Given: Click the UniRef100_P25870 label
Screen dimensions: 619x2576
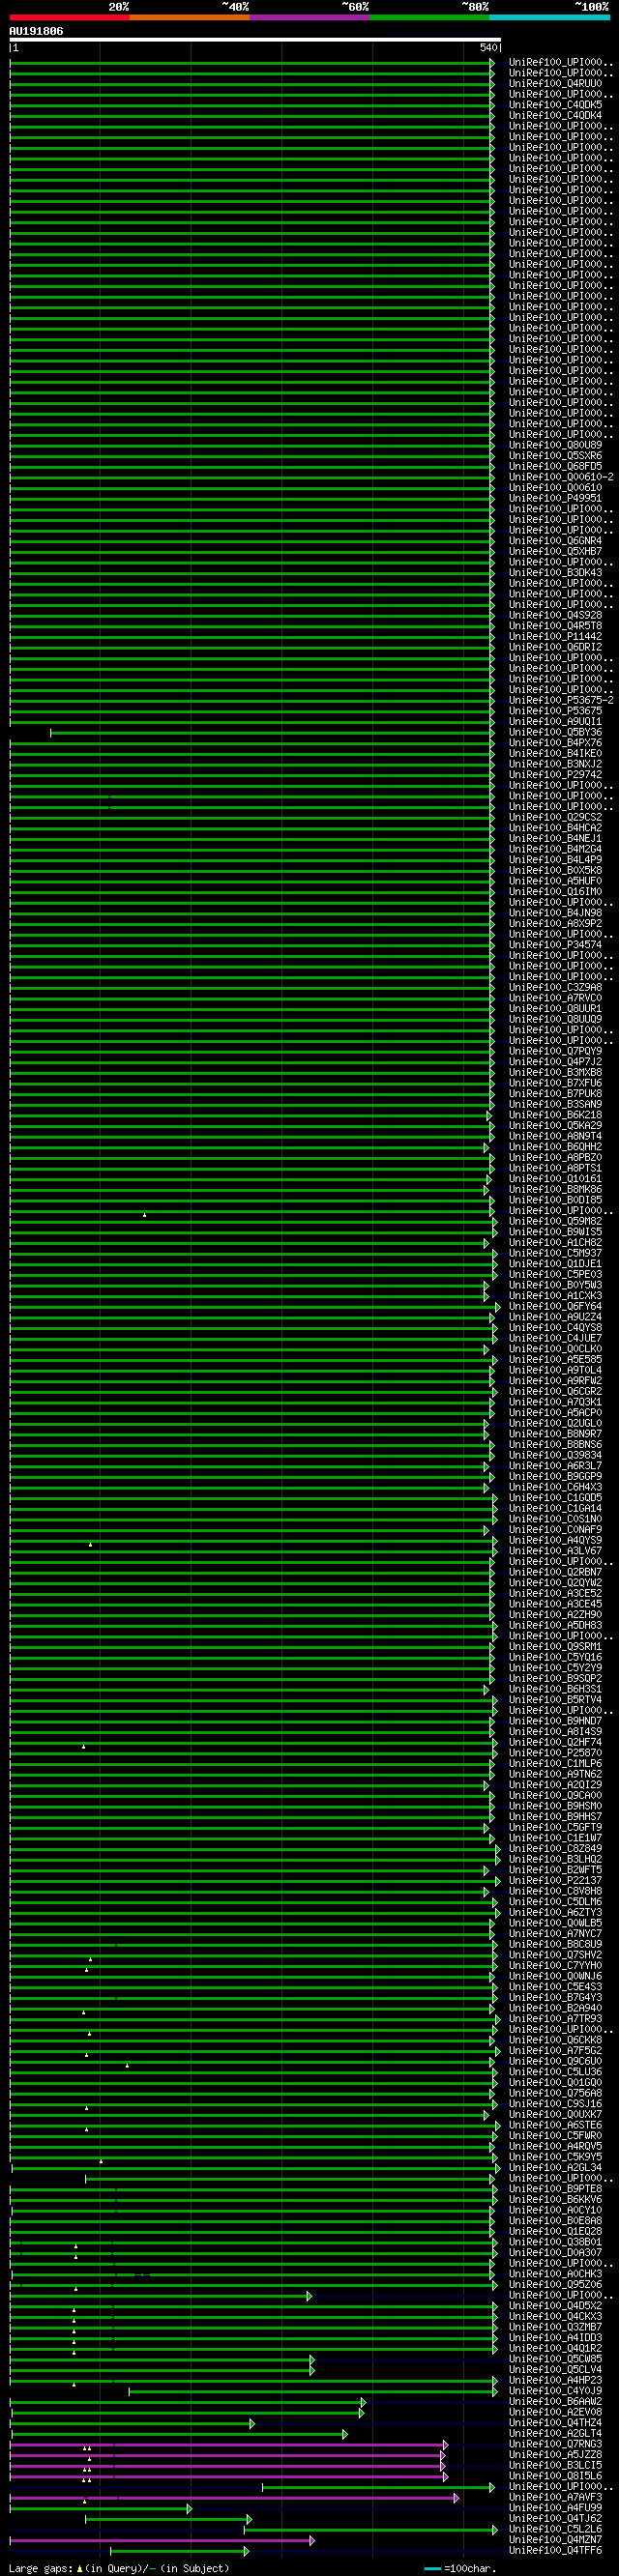Looking at the screenshot, I should tap(555, 1753).
